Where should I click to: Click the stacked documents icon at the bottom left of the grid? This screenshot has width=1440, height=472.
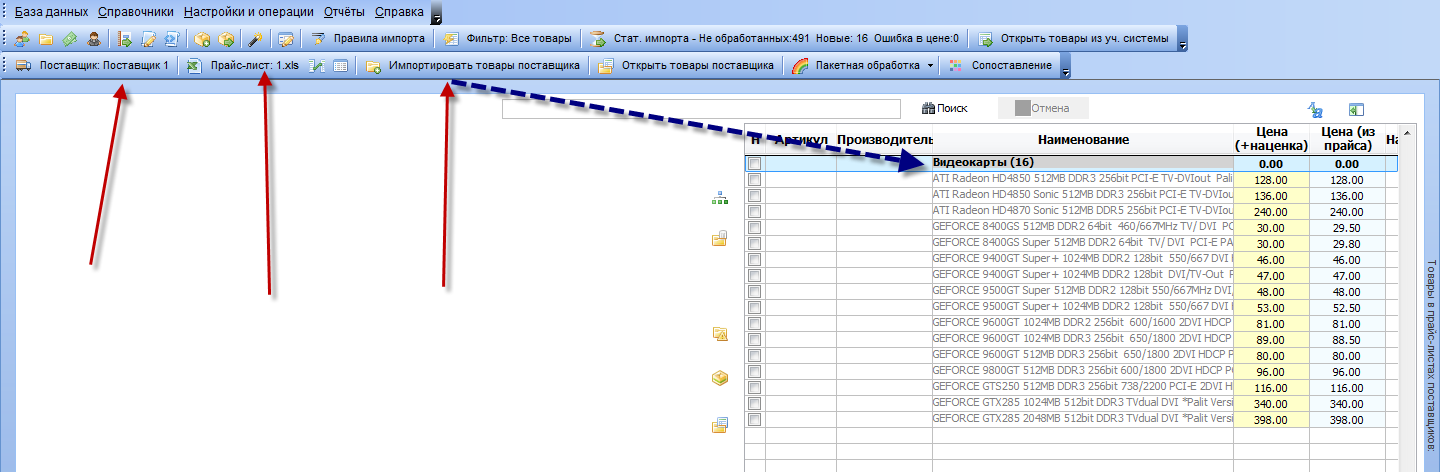[720, 425]
